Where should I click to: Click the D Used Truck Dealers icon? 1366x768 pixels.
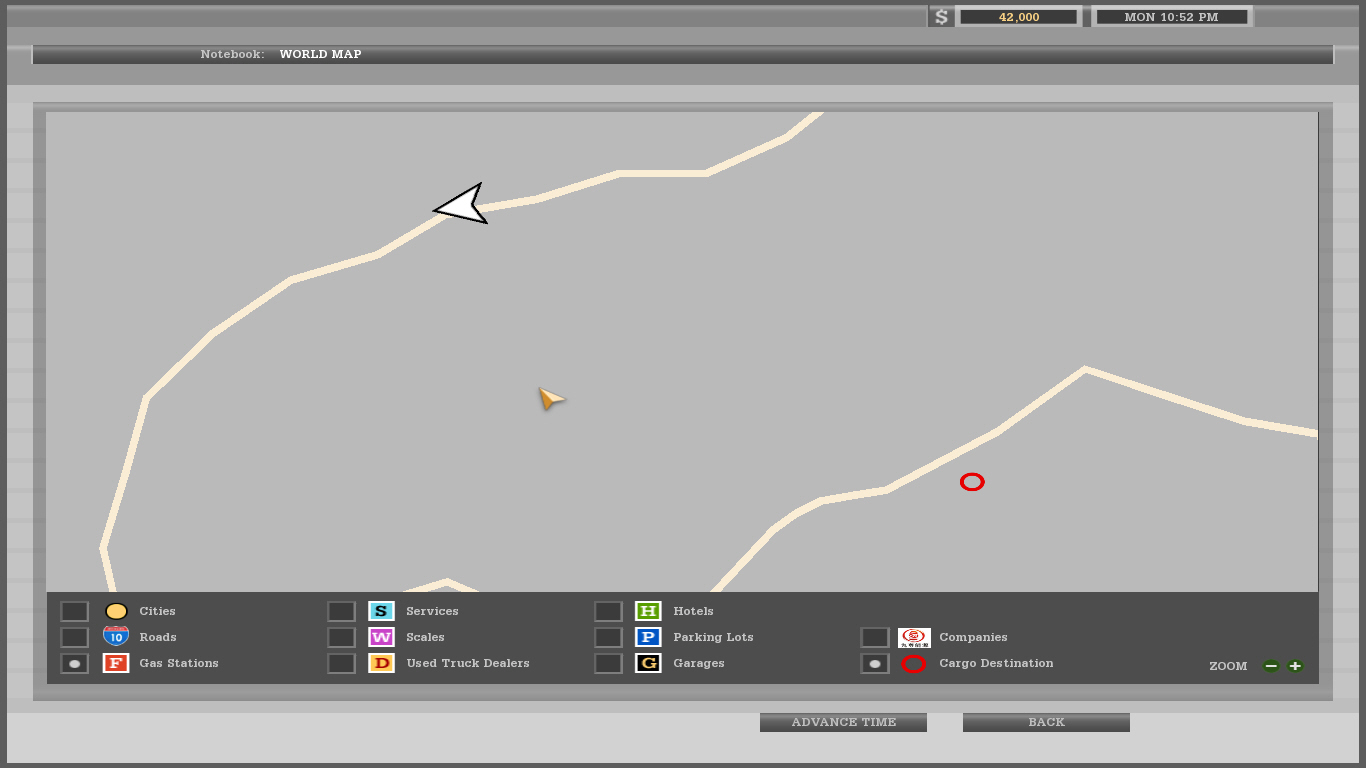tap(381, 663)
